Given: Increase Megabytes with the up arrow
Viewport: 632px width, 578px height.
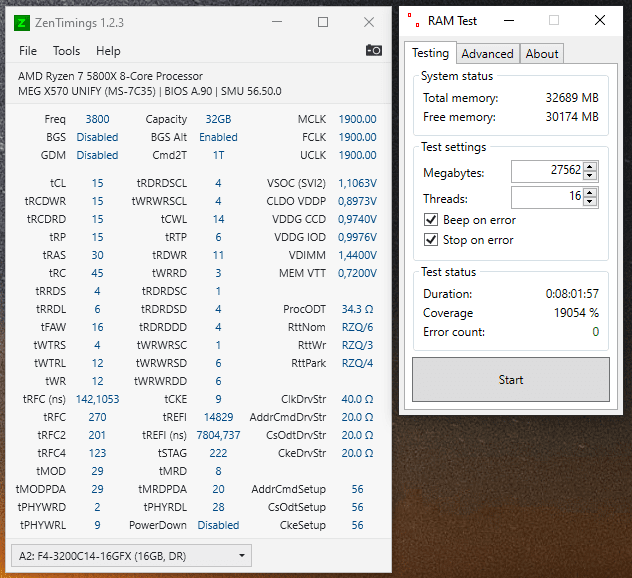Looking at the screenshot, I should 590,166.
